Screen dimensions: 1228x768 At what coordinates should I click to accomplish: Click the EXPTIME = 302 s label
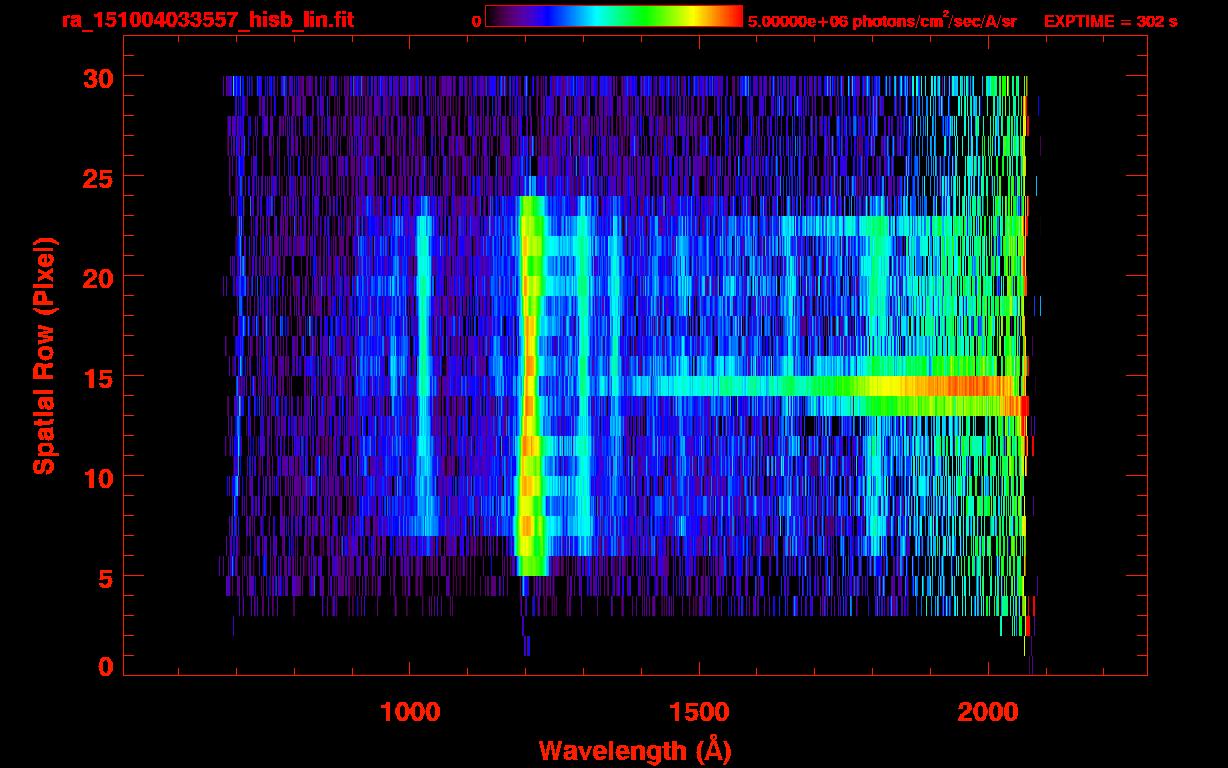coord(1110,21)
